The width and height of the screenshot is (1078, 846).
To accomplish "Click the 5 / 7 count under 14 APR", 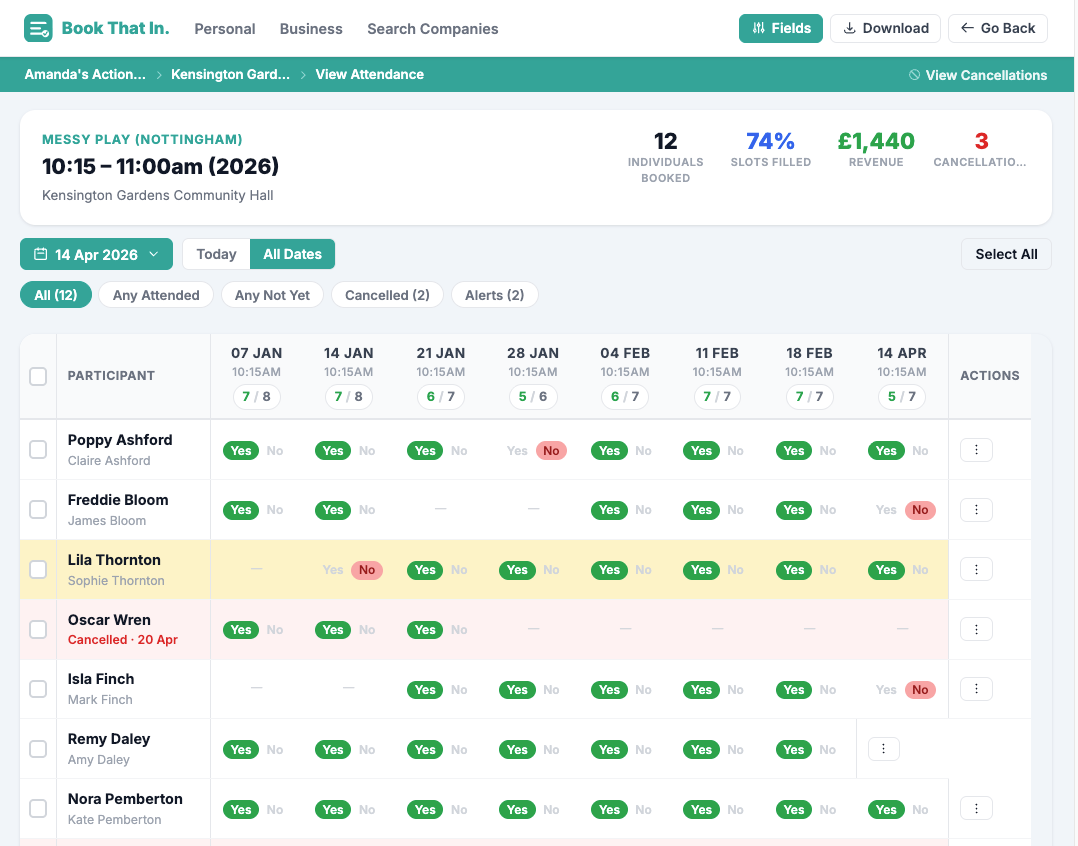I will 901,397.
